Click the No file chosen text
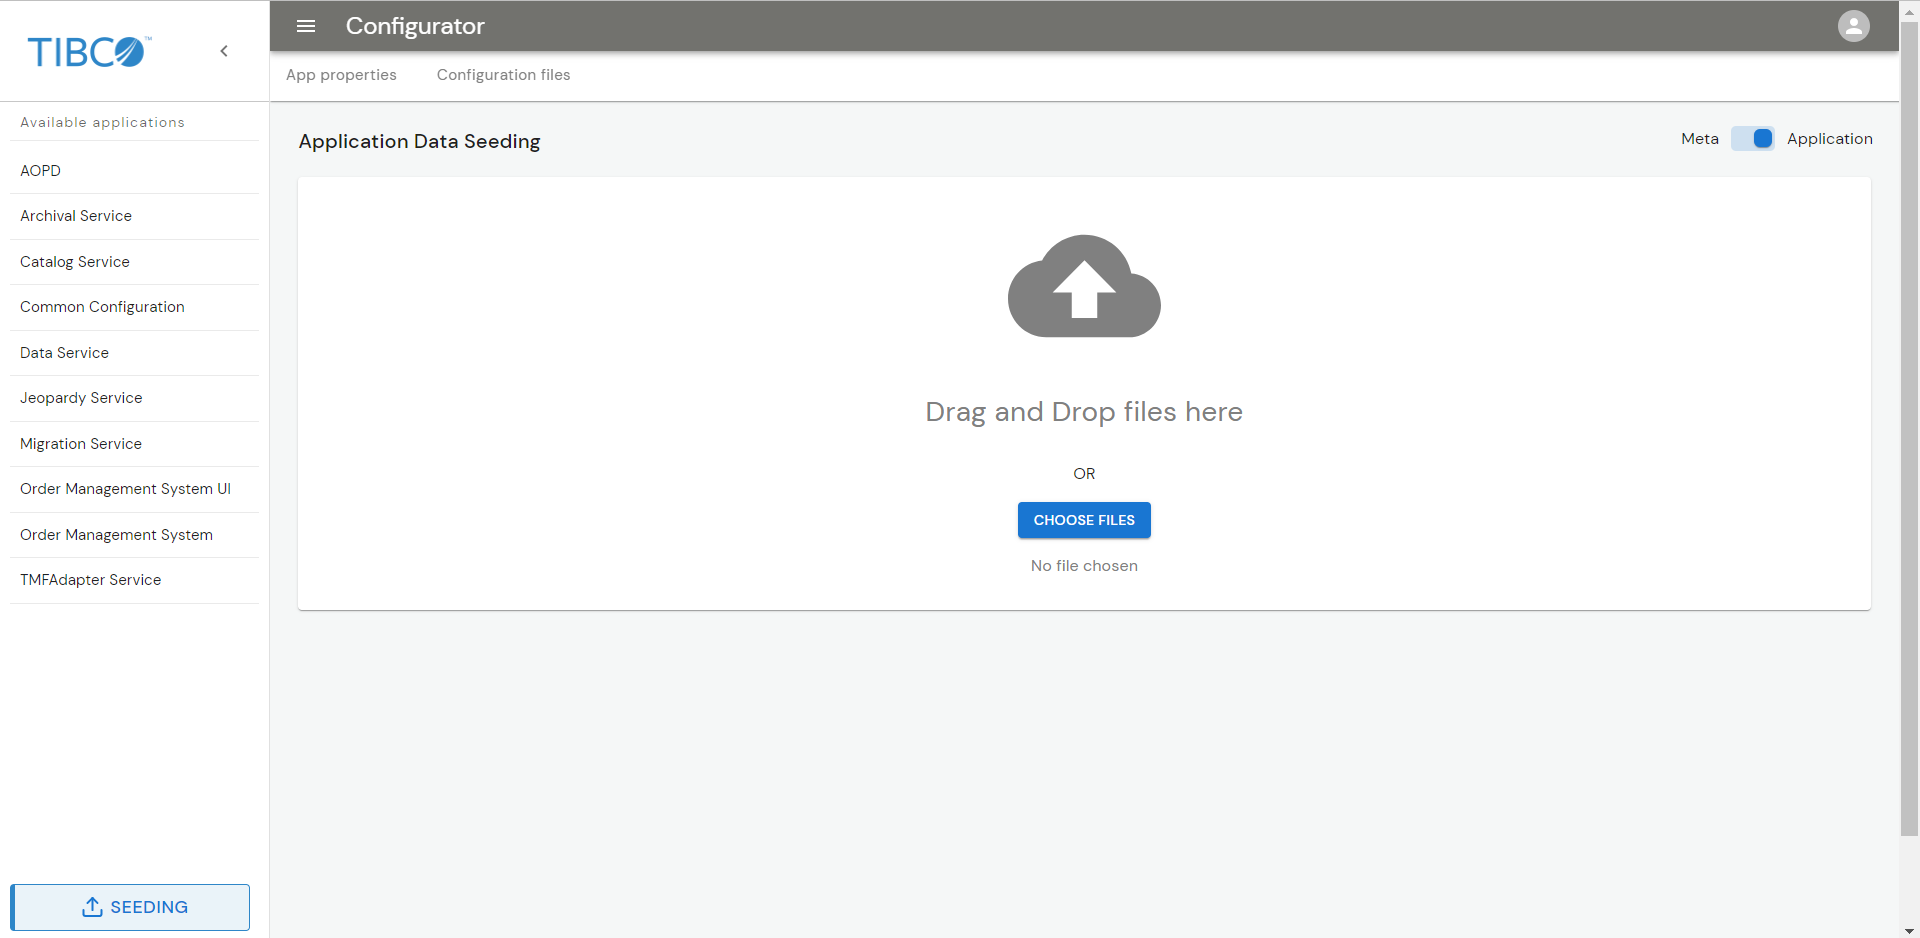The height and width of the screenshot is (938, 1920). [x=1084, y=566]
